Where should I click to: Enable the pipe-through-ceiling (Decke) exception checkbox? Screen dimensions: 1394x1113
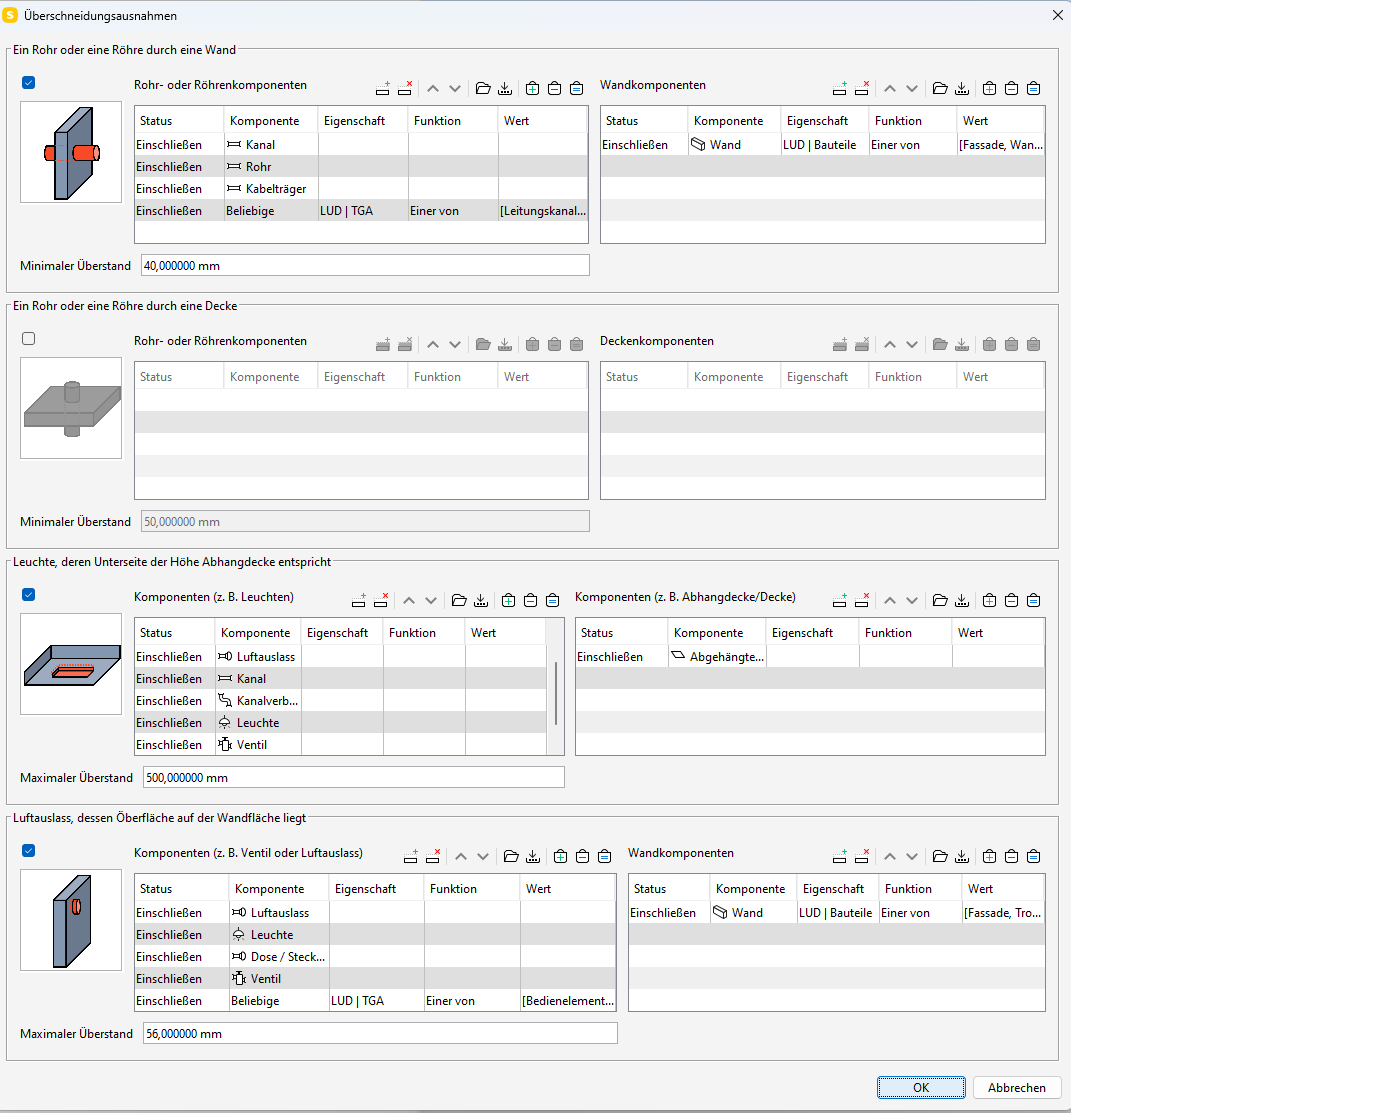(x=29, y=339)
